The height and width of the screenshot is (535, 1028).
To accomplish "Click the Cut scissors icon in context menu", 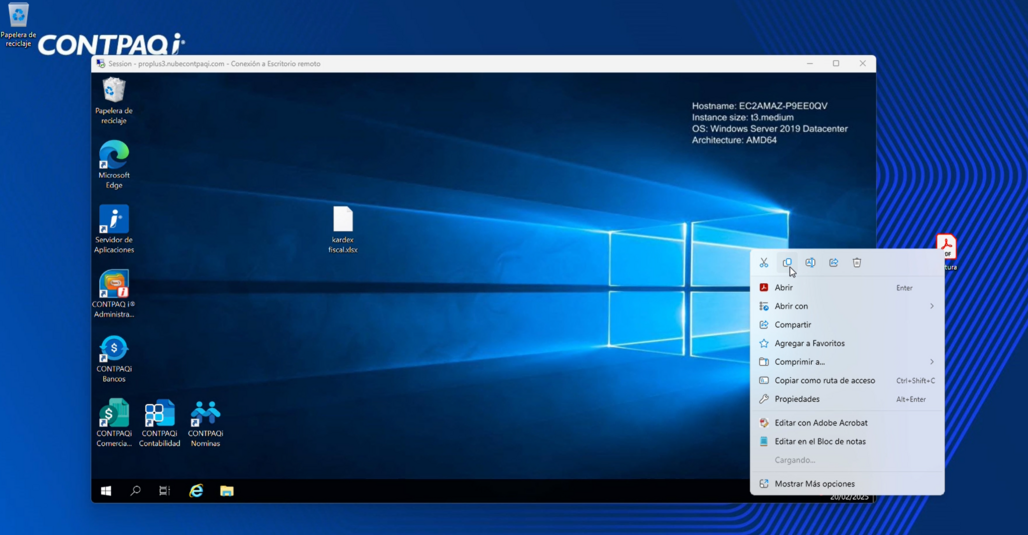I will pyautogui.click(x=764, y=263).
